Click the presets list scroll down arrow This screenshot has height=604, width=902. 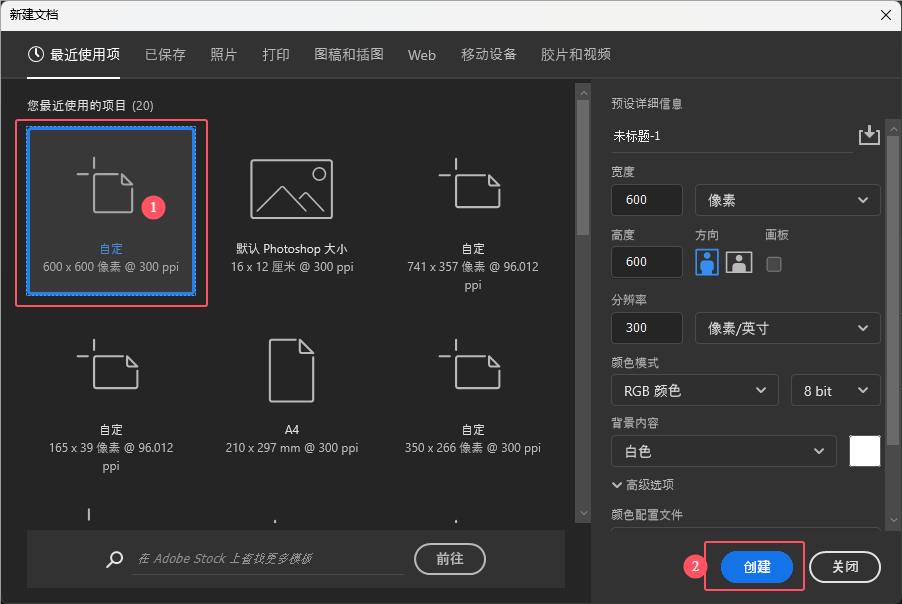click(x=583, y=513)
